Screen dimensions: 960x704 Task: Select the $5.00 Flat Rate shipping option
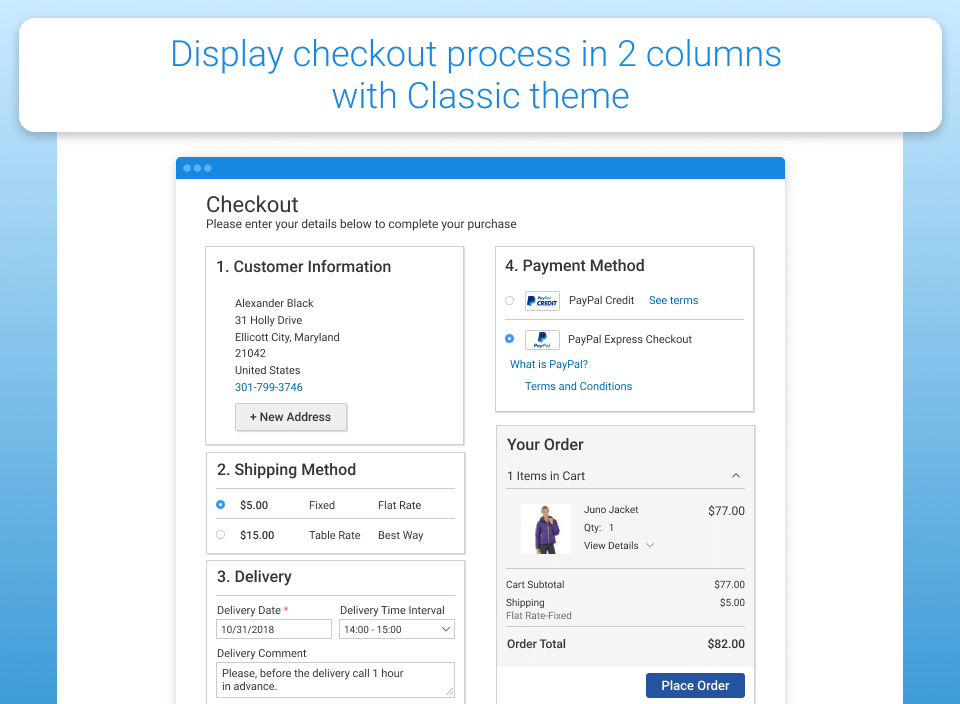220,505
